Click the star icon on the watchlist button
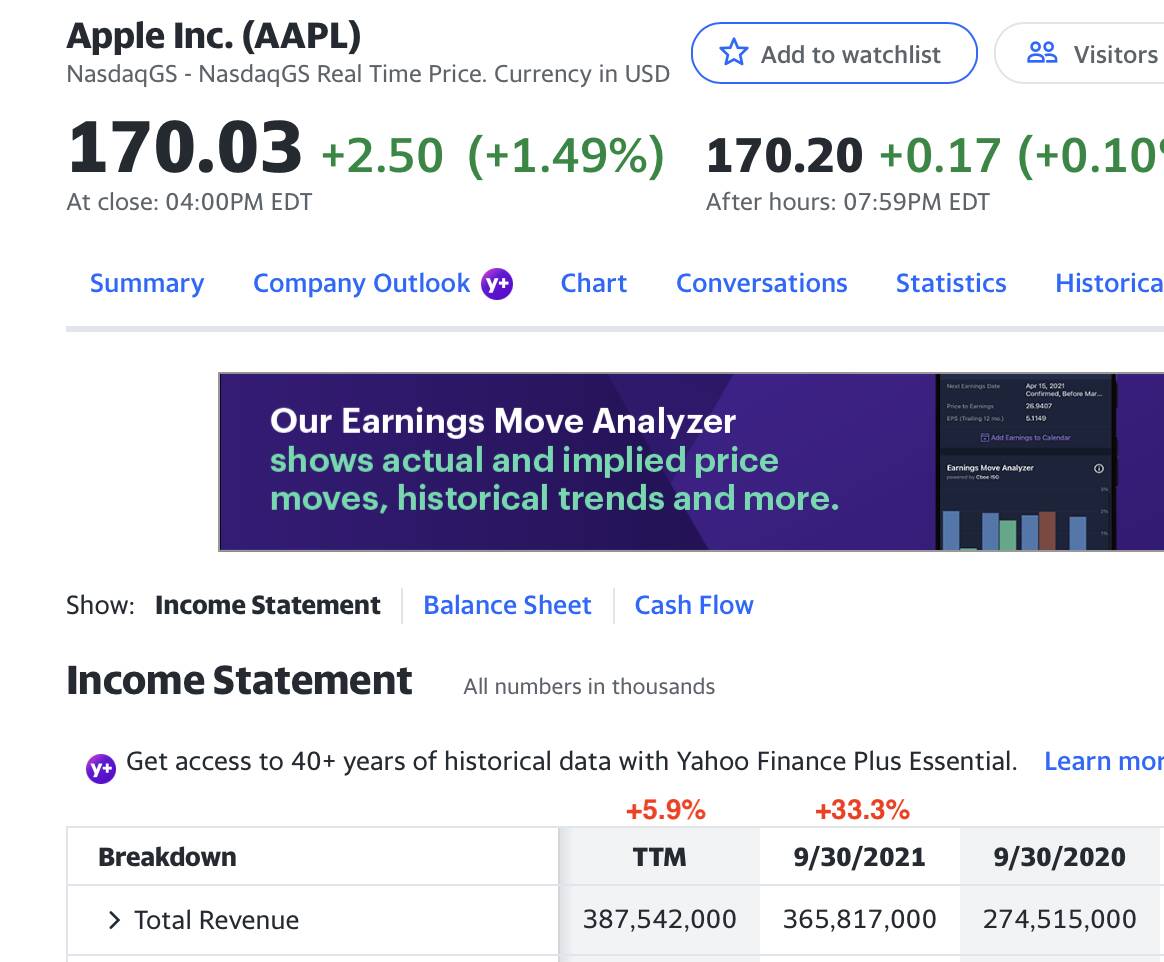 point(734,53)
